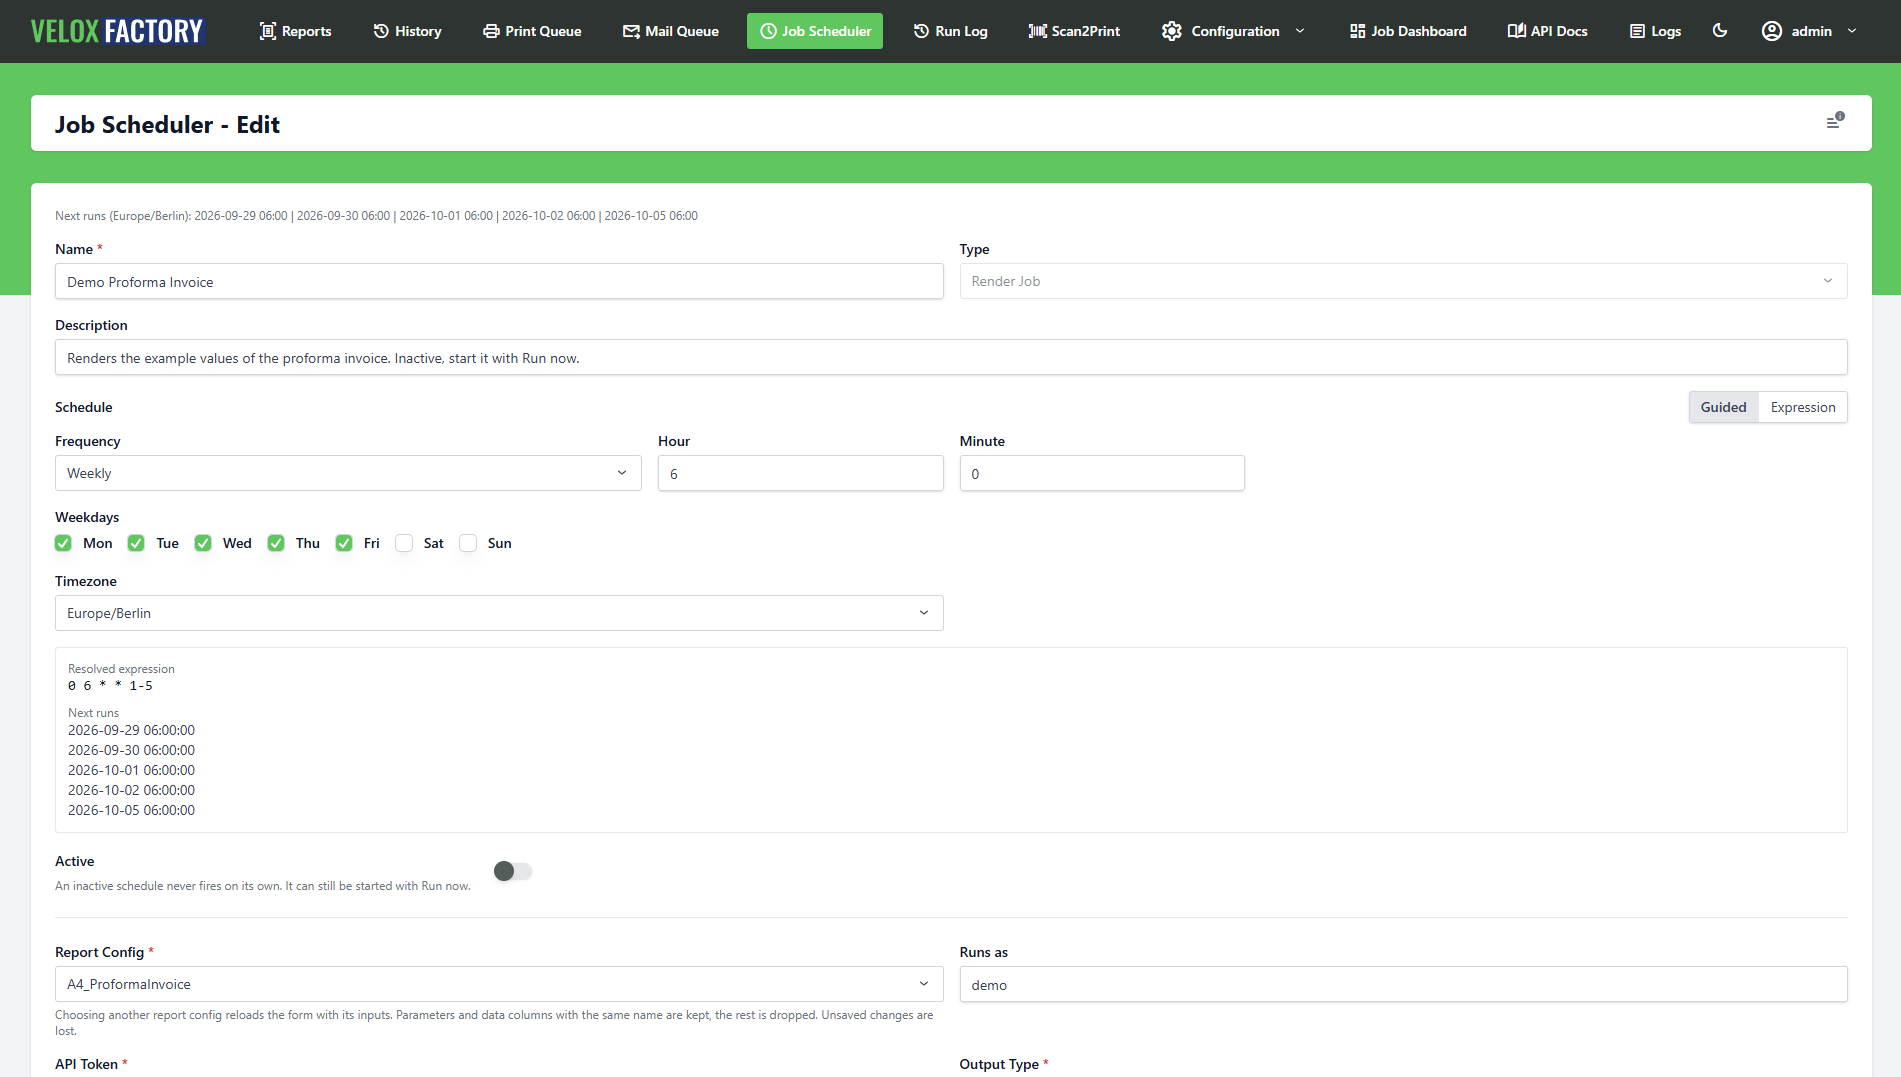This screenshot has height=1077, width=1901.
Task: Open the Print Queue page
Action: point(532,31)
